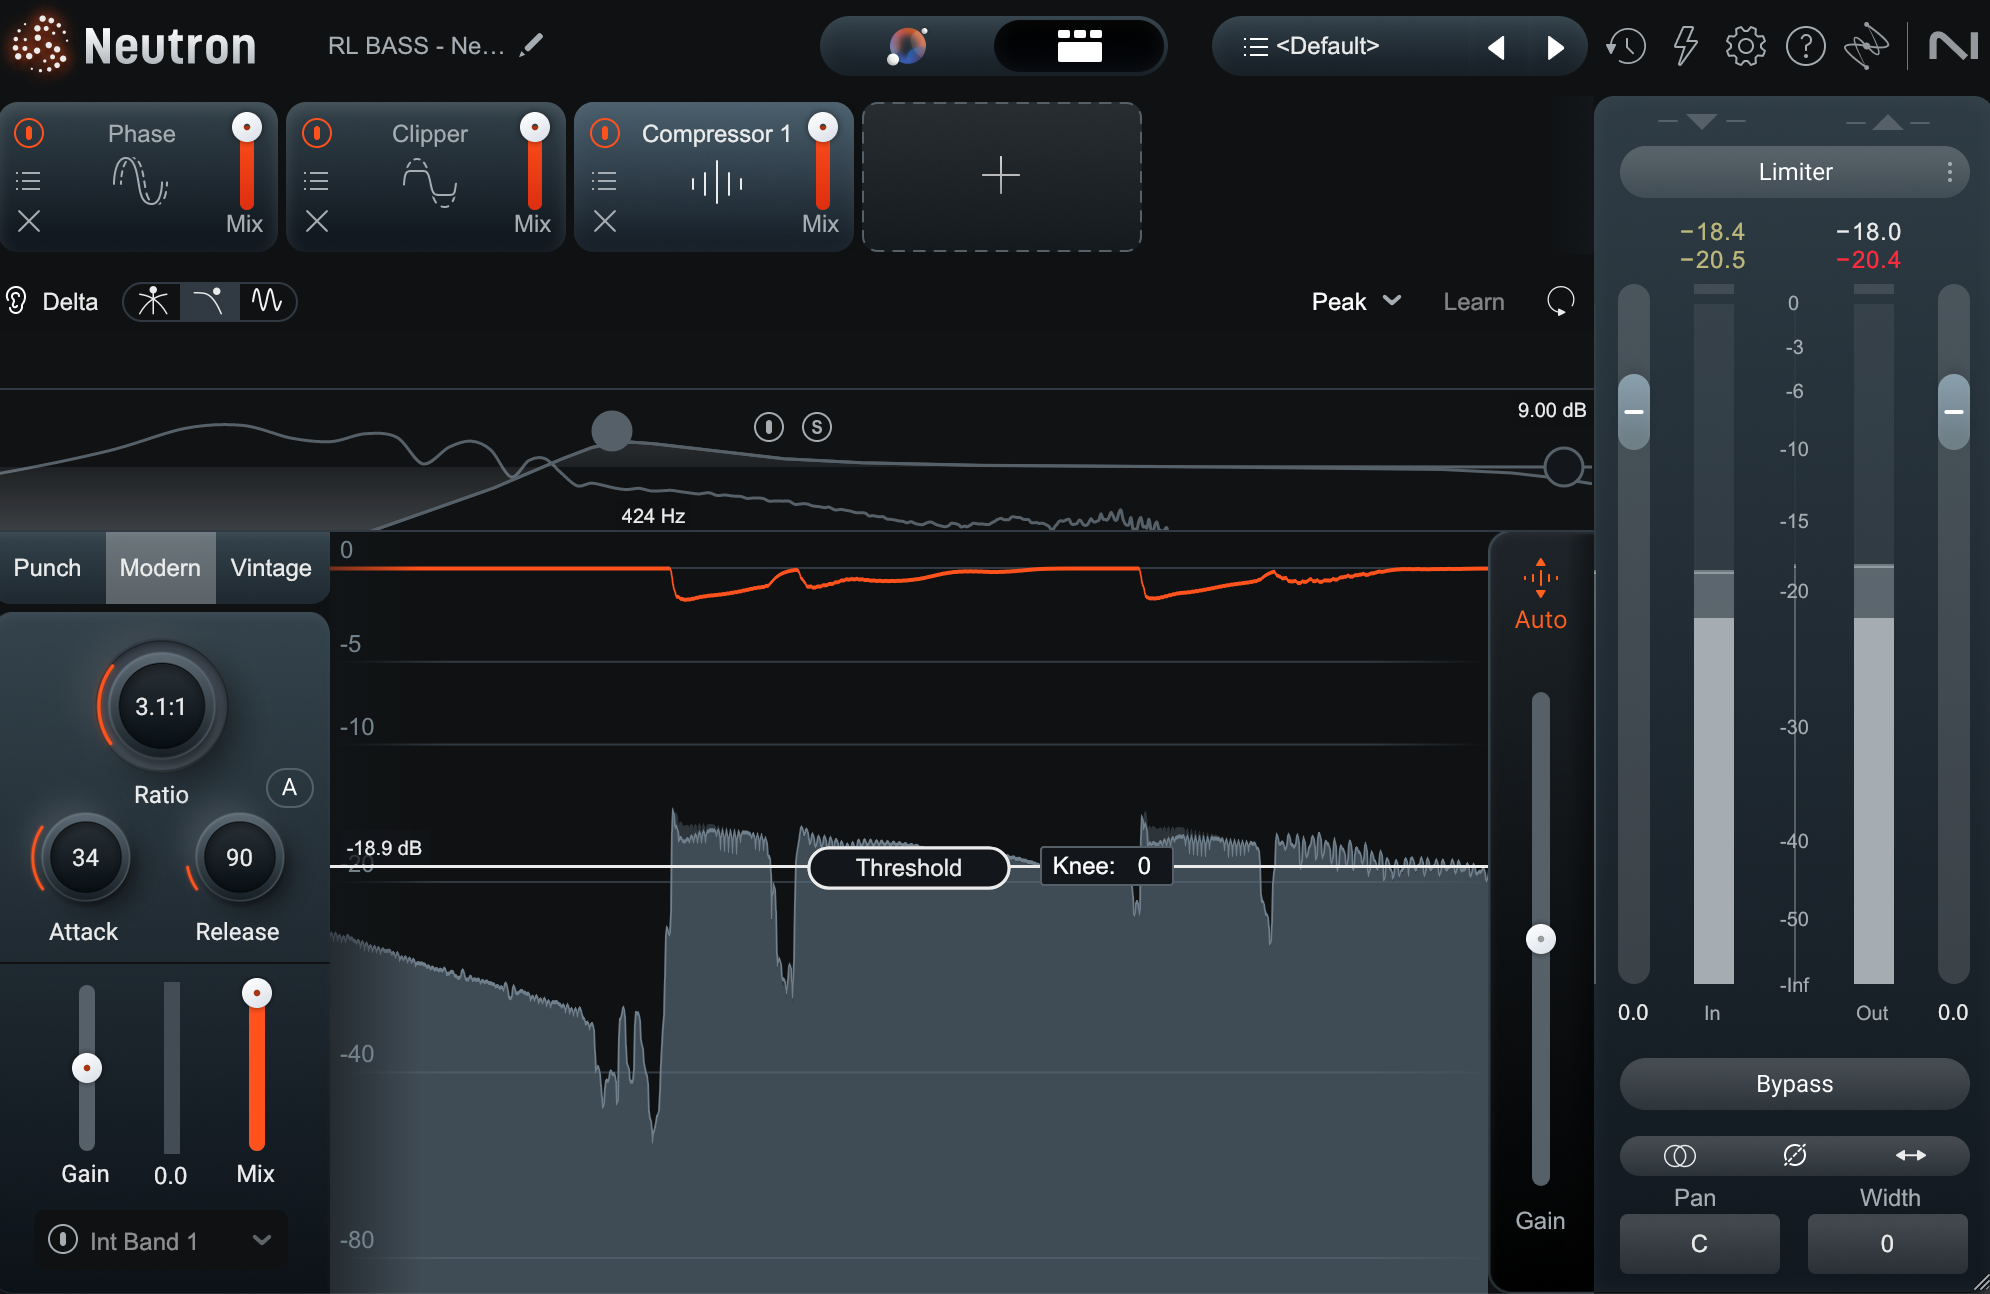Click the Width value field 0
The image size is (1990, 1294).
tap(1887, 1244)
